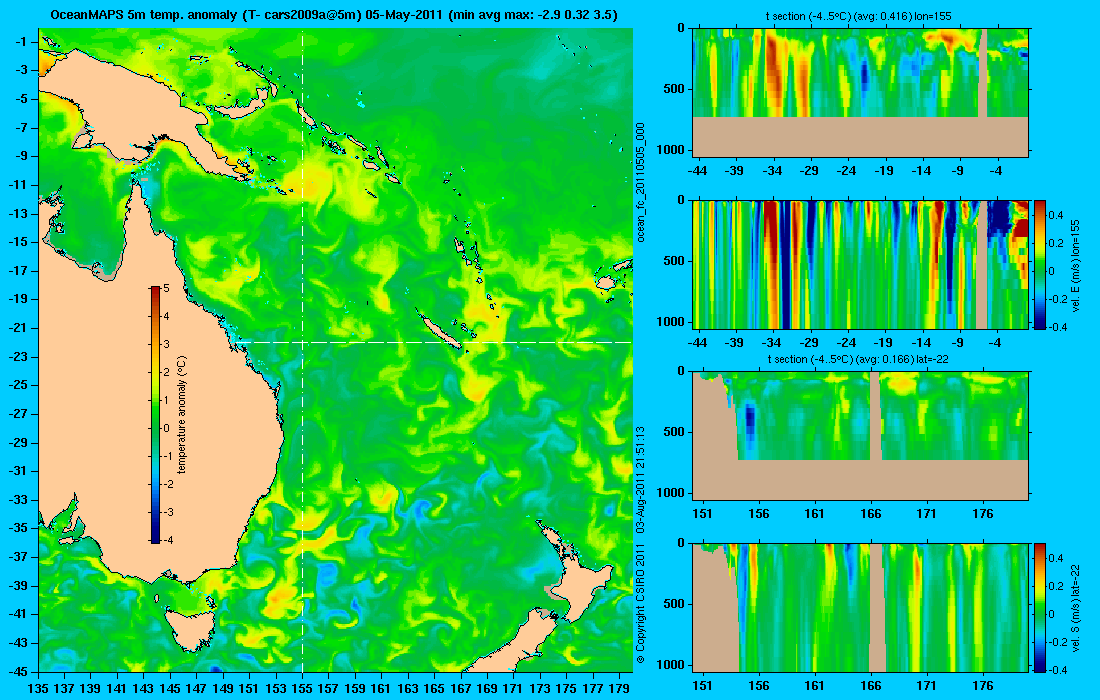Click New Caledonia island on the map
1100x700 pixels.
click(441, 331)
